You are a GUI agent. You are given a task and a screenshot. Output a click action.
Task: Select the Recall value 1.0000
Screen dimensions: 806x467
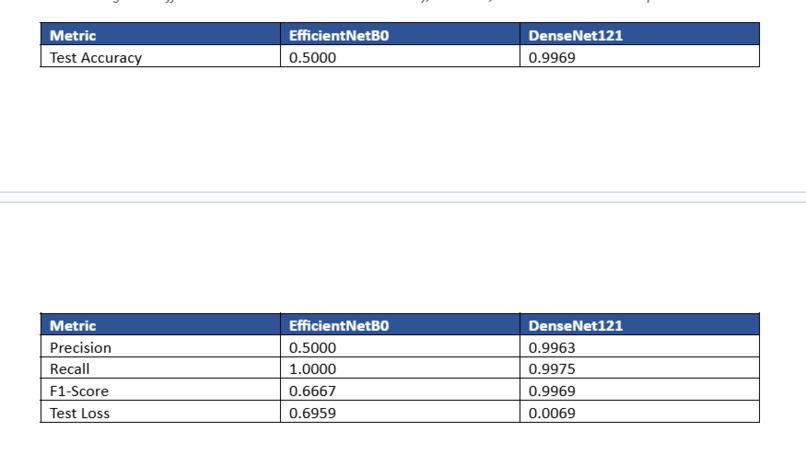pyautogui.click(x=313, y=369)
